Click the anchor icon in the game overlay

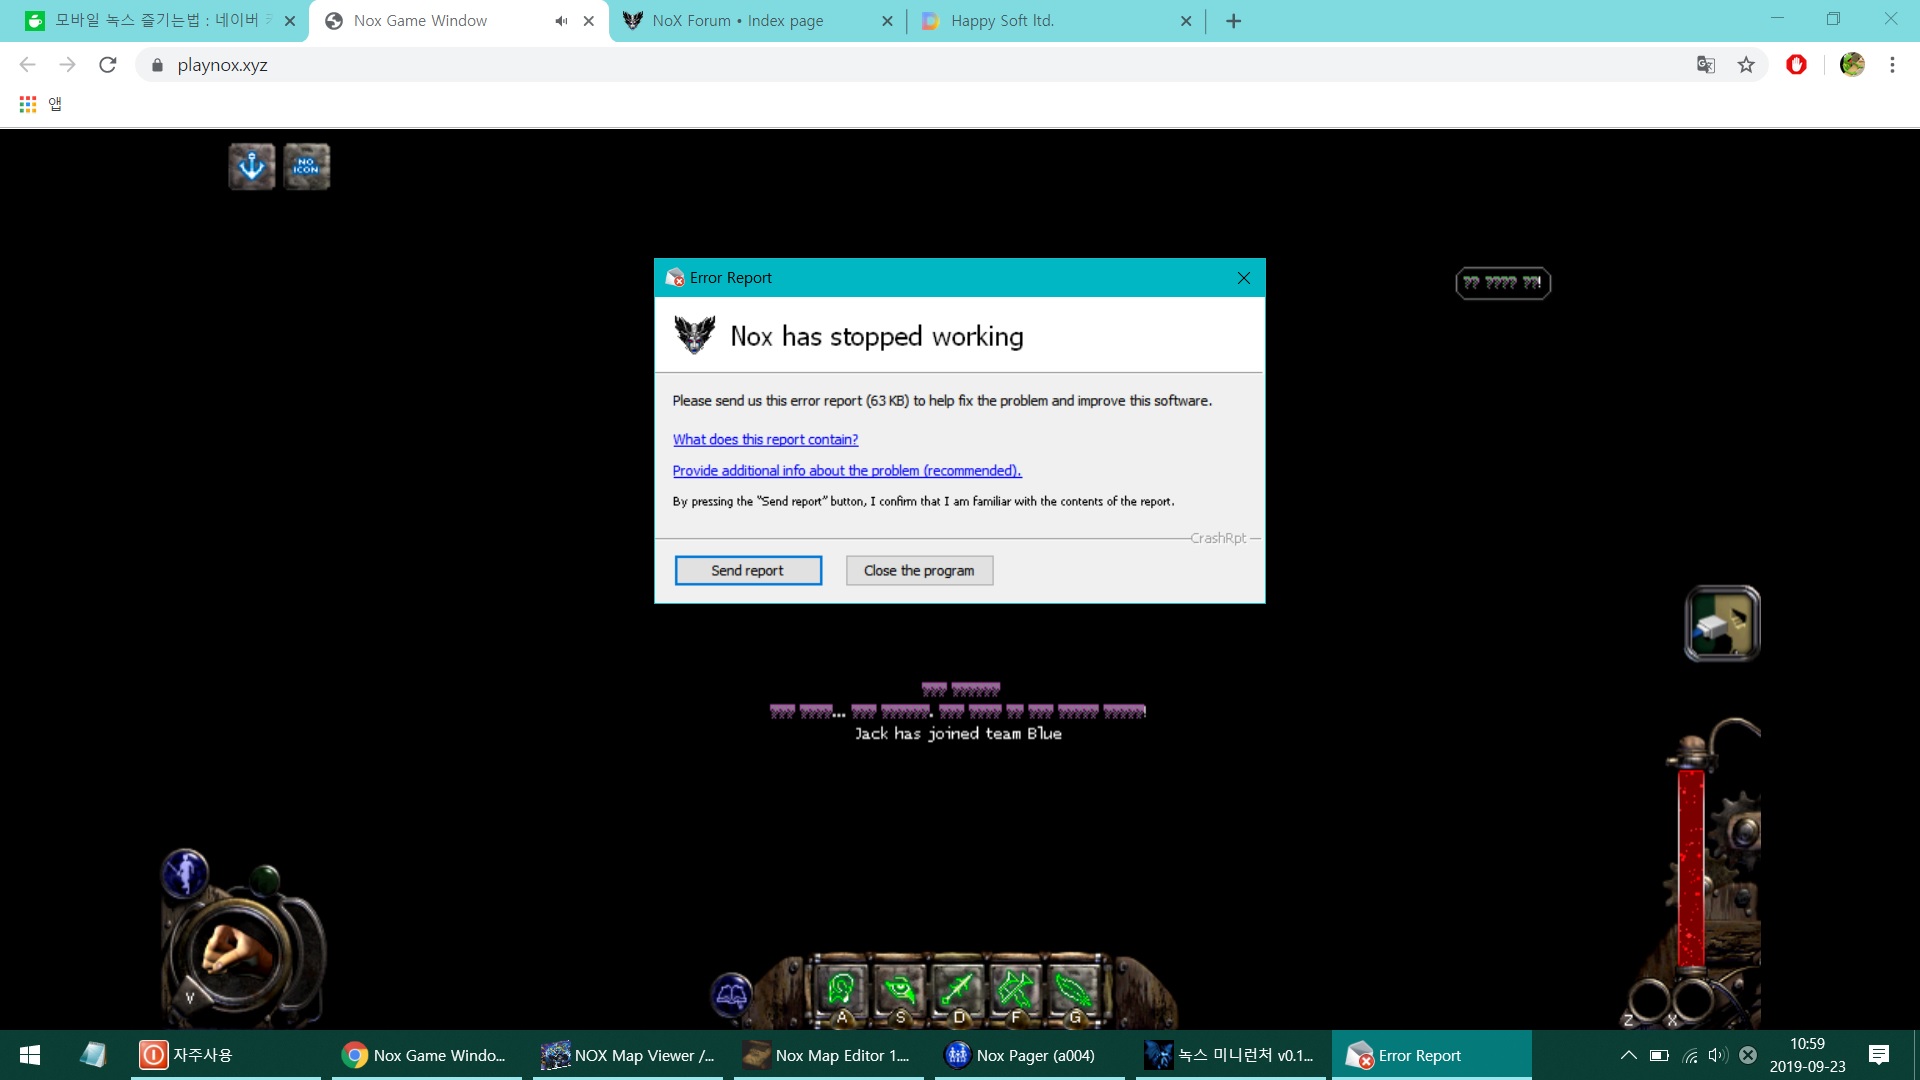click(x=252, y=166)
